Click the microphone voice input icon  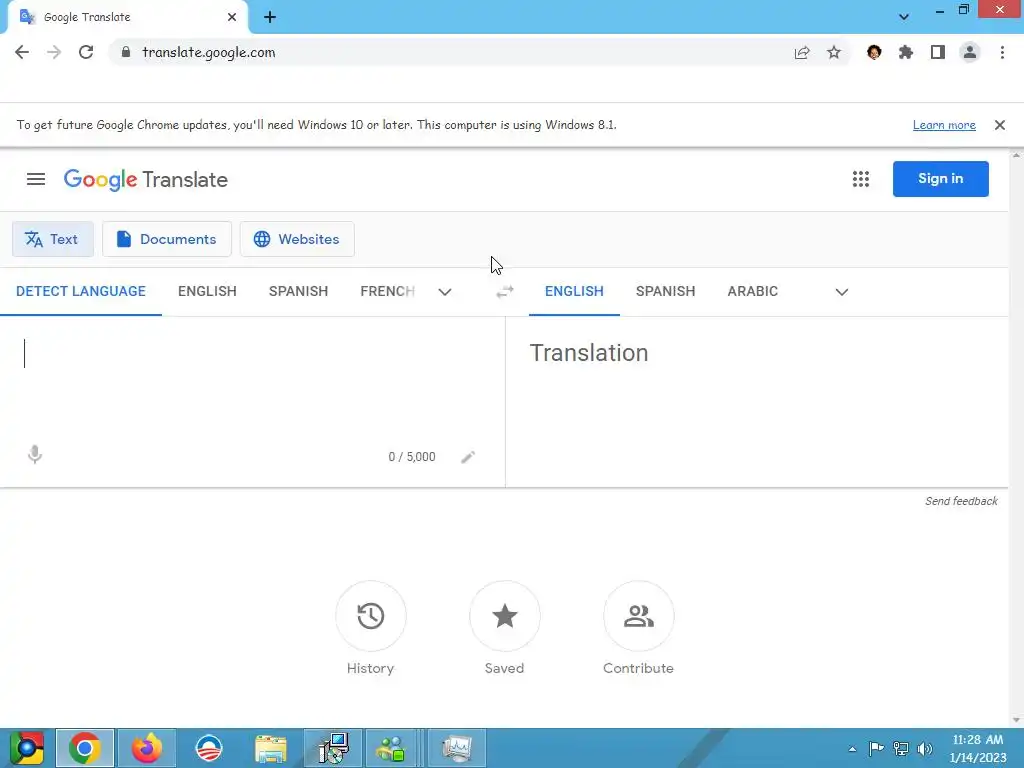pyautogui.click(x=35, y=455)
